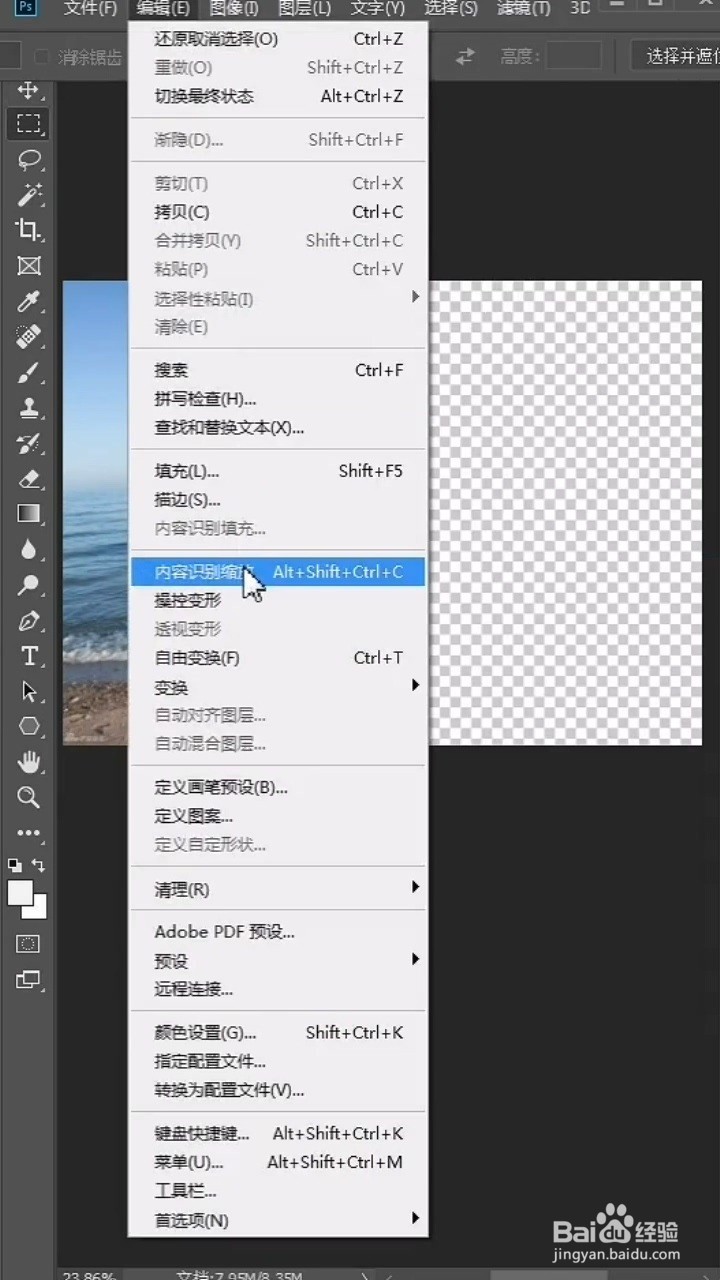Viewport: 720px width, 1280px height.
Task: Choose 填充(L)... menu item
Action: pyautogui.click(x=278, y=471)
